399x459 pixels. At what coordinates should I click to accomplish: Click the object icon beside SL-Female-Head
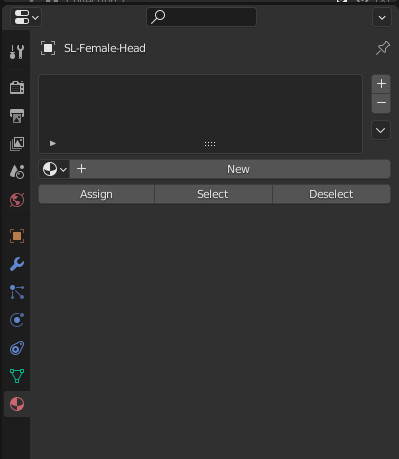pyautogui.click(x=48, y=48)
